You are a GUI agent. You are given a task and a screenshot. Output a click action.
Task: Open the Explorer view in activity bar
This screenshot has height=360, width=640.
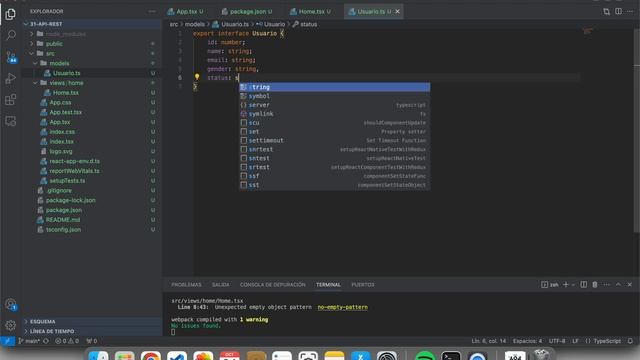tap(11, 14)
